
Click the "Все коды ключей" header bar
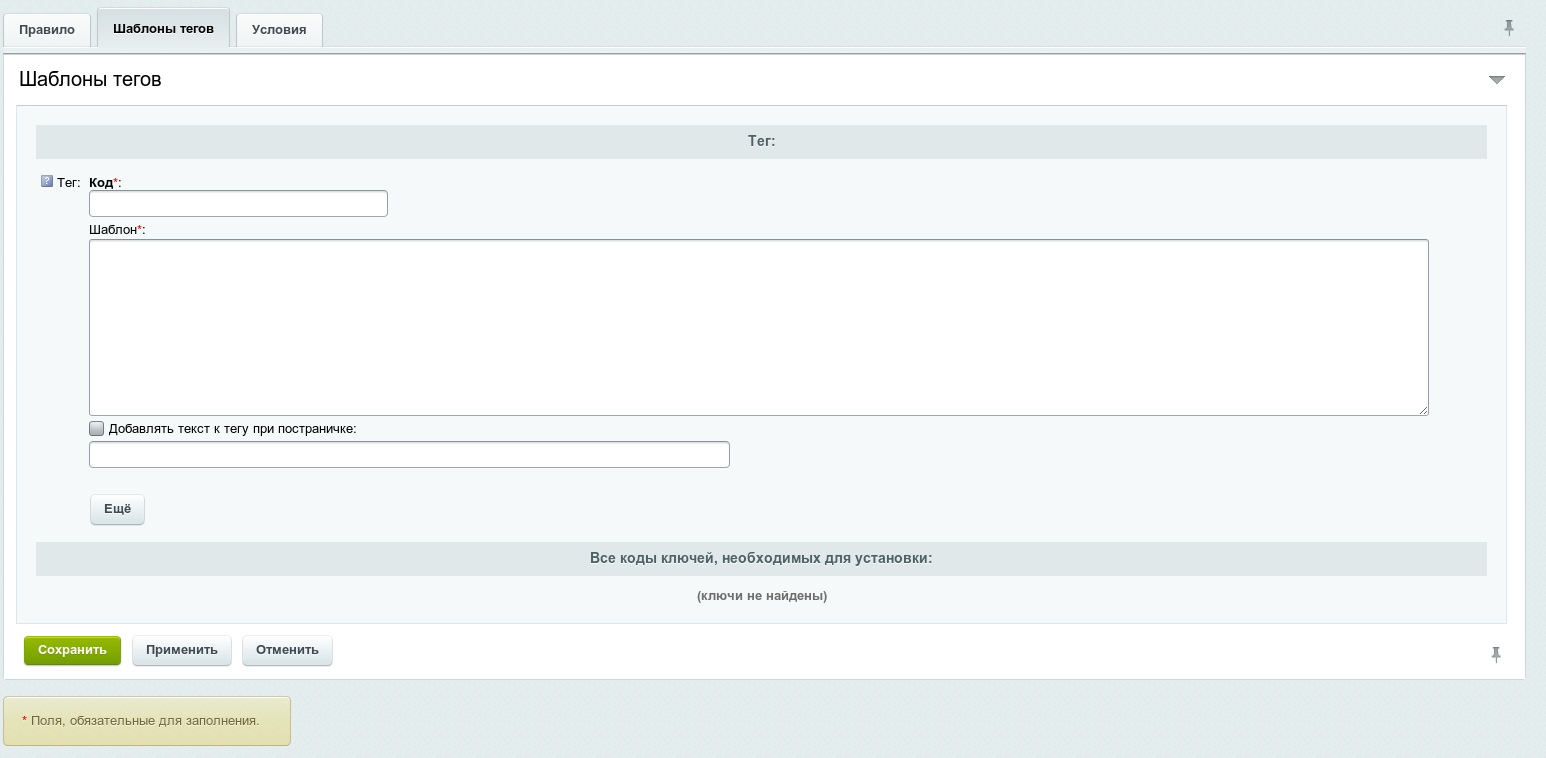(761, 558)
